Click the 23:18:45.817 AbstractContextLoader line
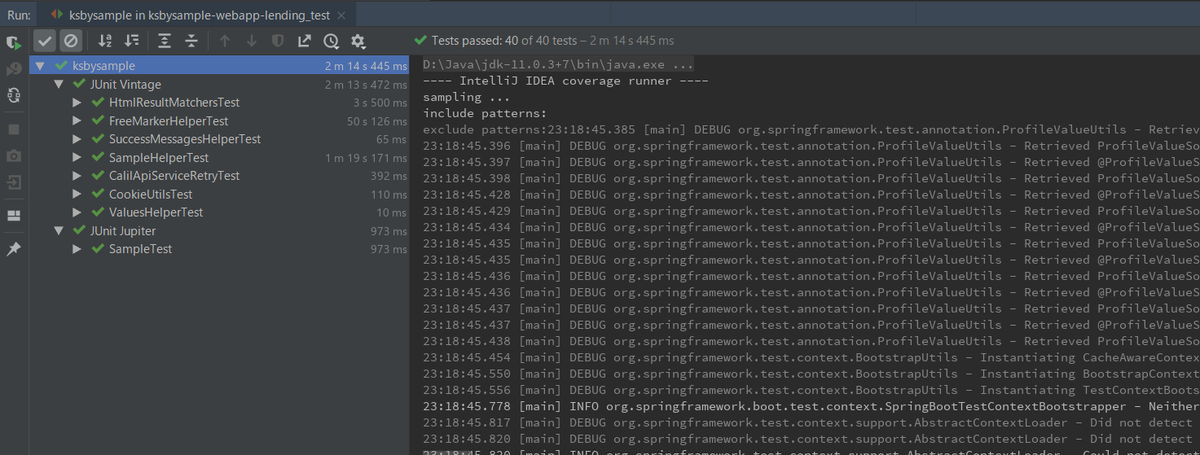 pos(811,422)
